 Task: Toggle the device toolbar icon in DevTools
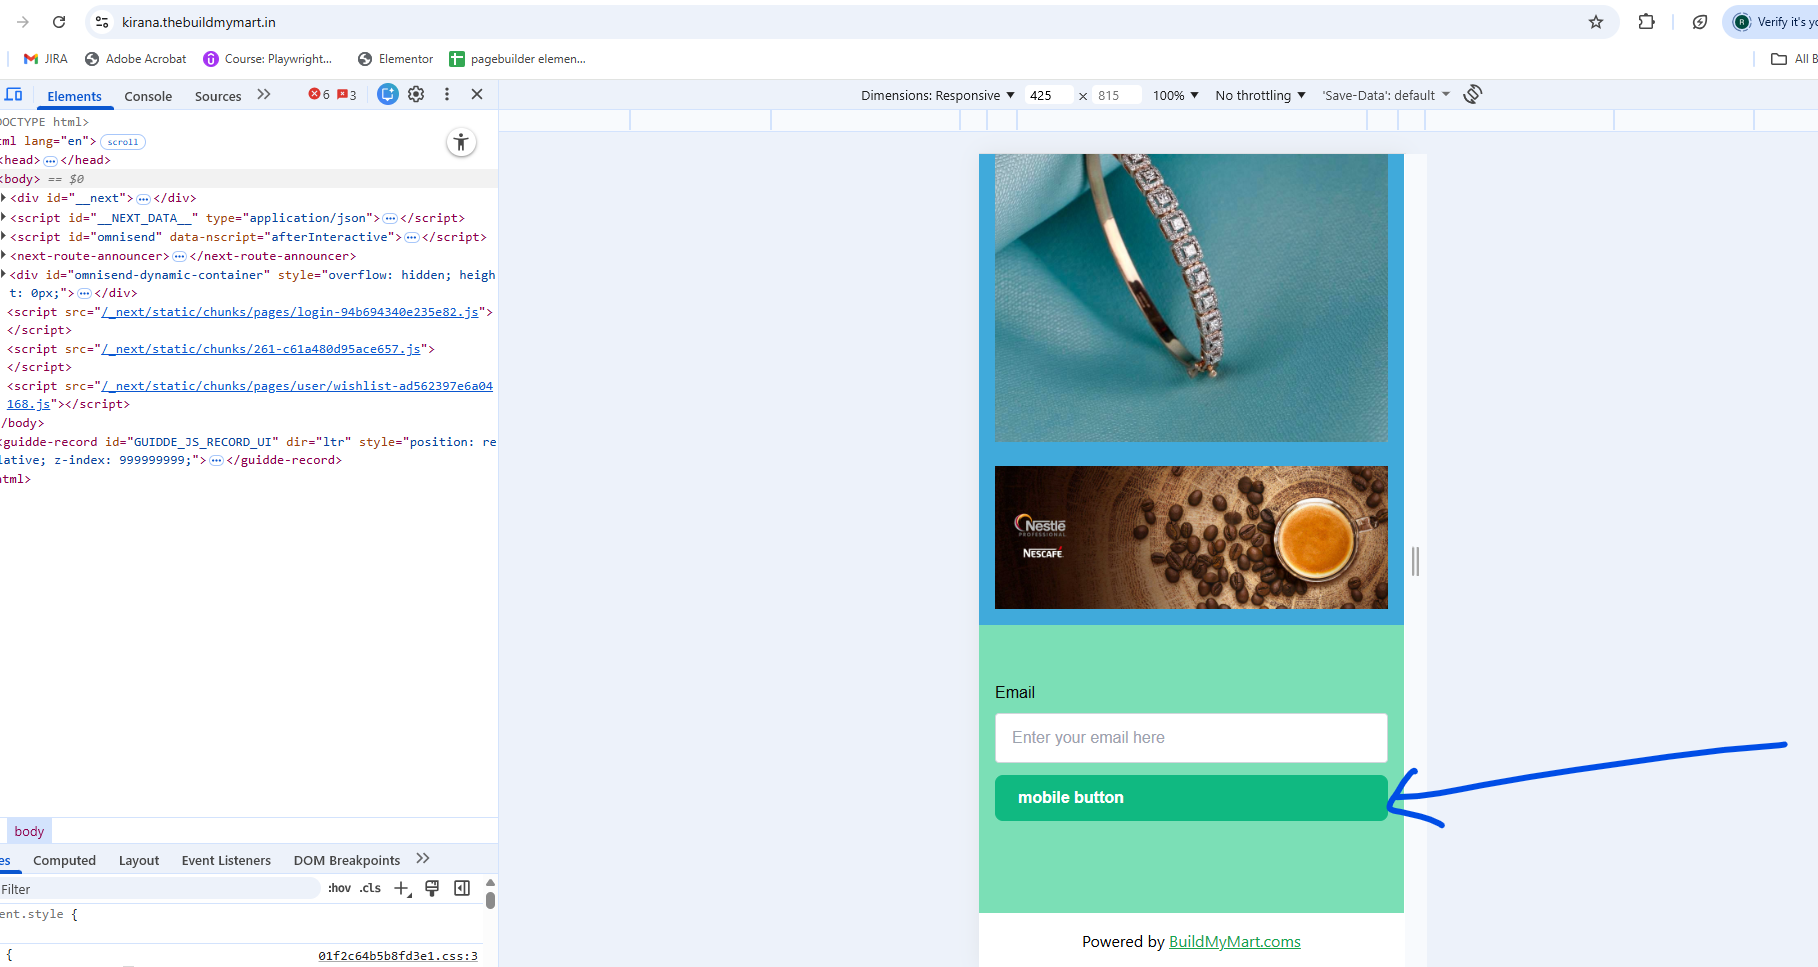point(14,95)
